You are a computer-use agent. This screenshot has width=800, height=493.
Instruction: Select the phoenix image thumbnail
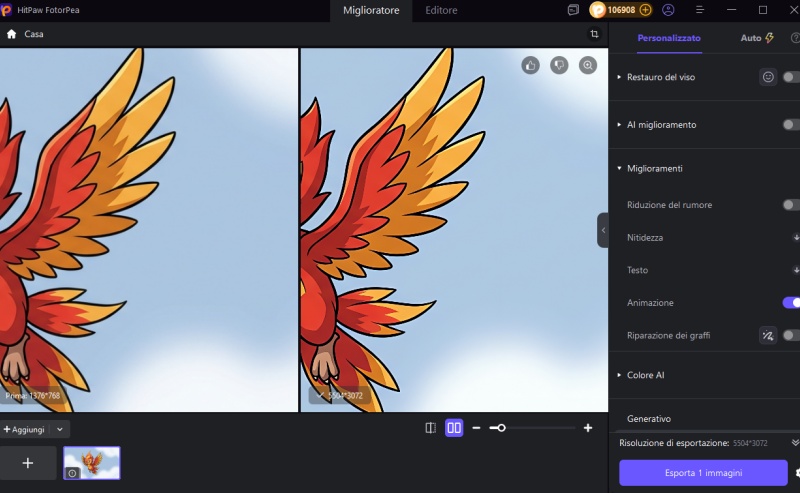pos(92,463)
